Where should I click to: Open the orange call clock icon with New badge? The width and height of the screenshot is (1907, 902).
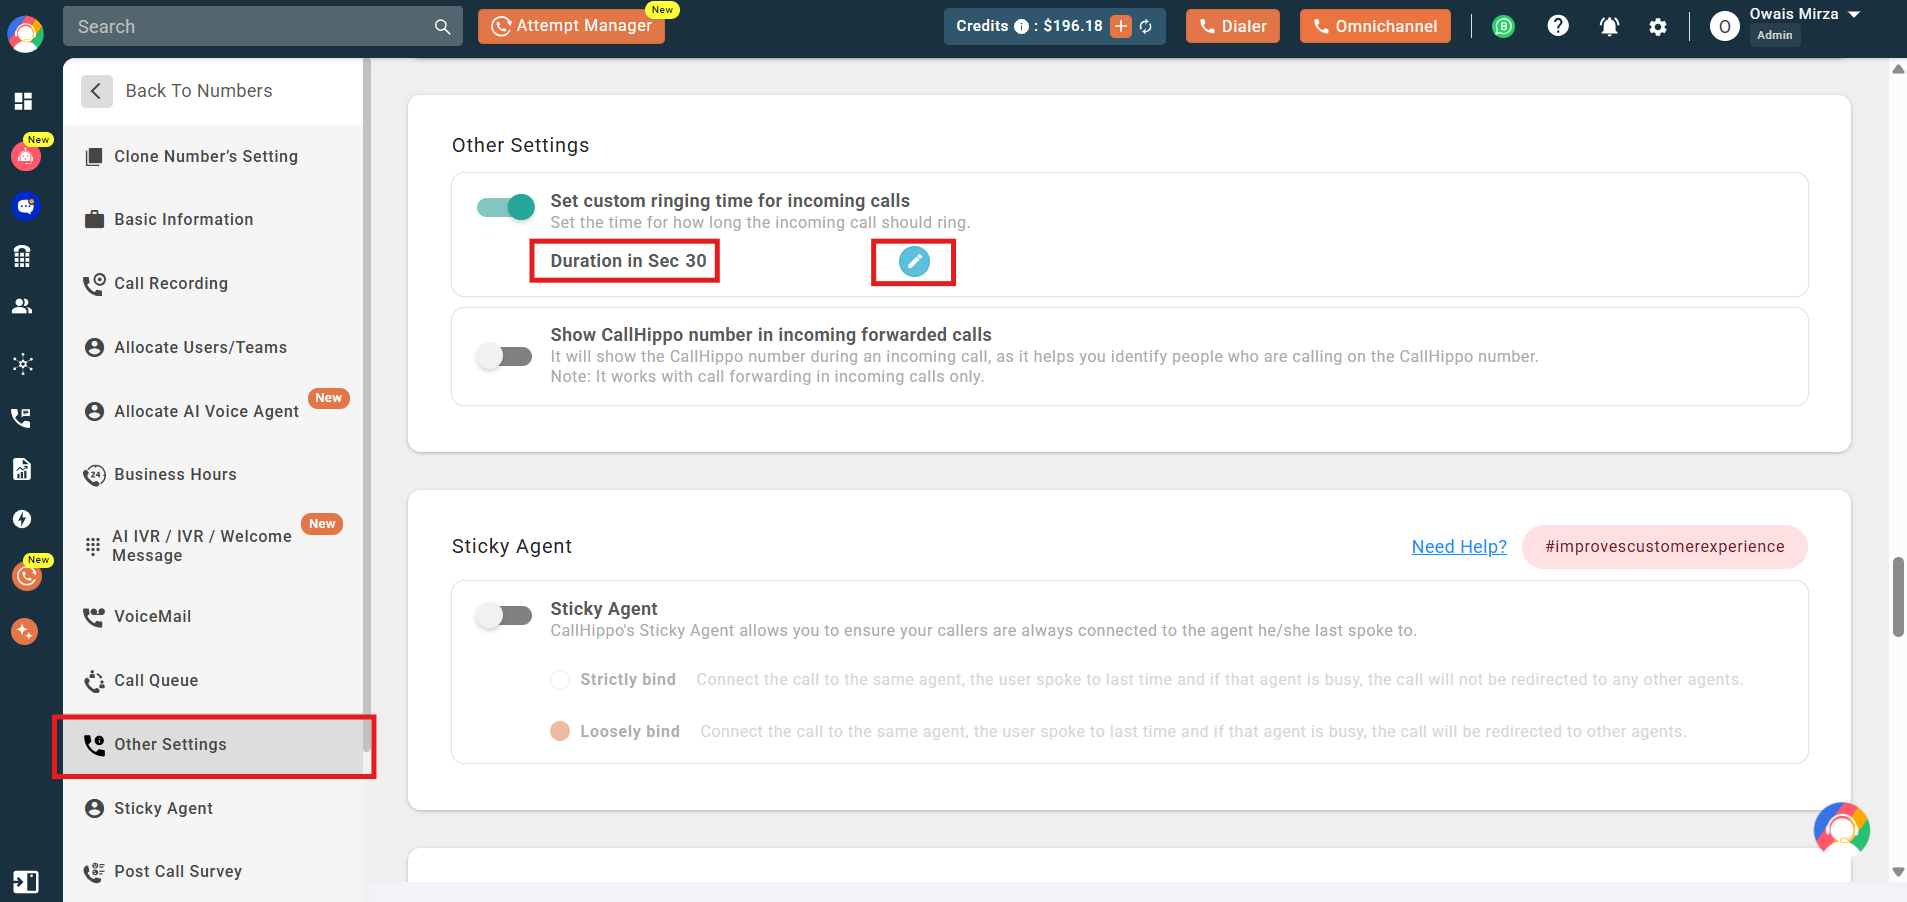coord(26,576)
